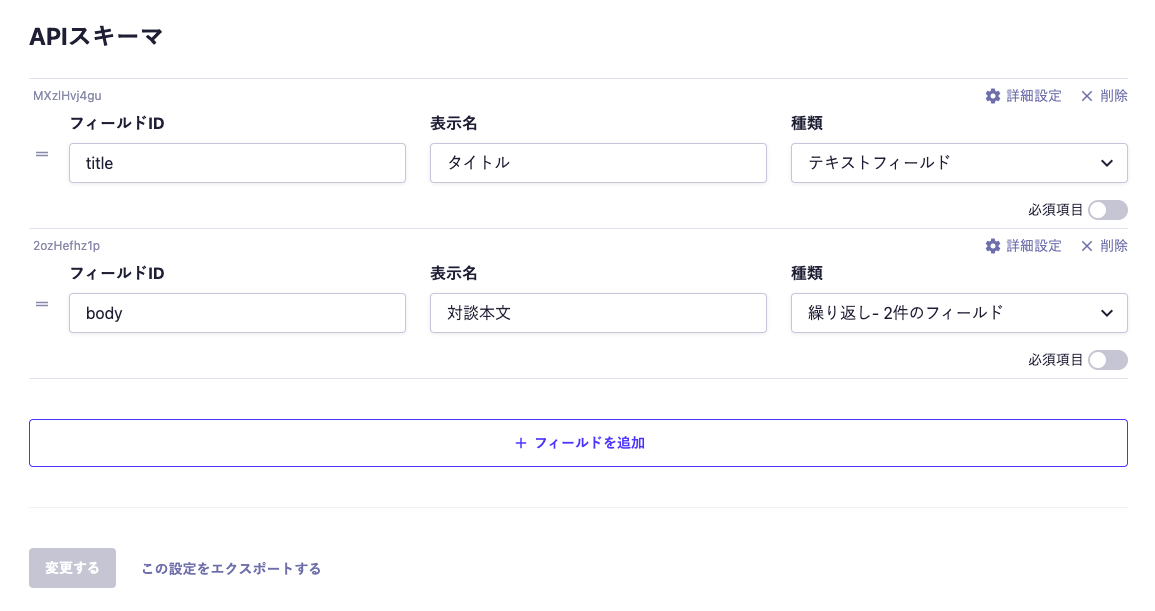Click the 表示名 input containing 対談本文
The width and height of the screenshot is (1155, 611).
tap(598, 313)
